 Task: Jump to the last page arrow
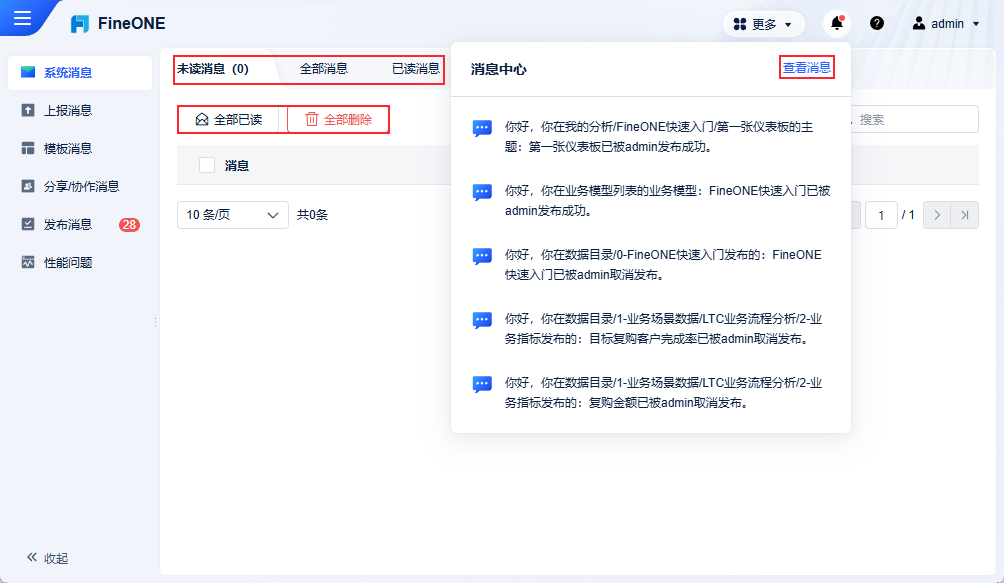point(964,215)
